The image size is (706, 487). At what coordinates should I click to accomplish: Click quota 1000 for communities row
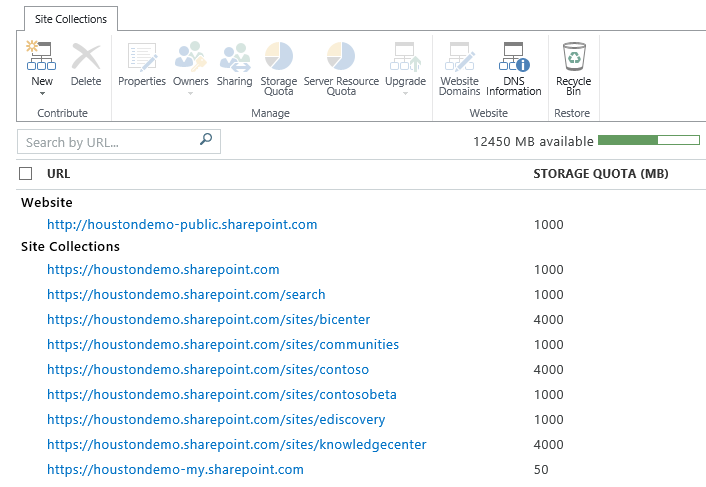click(548, 345)
